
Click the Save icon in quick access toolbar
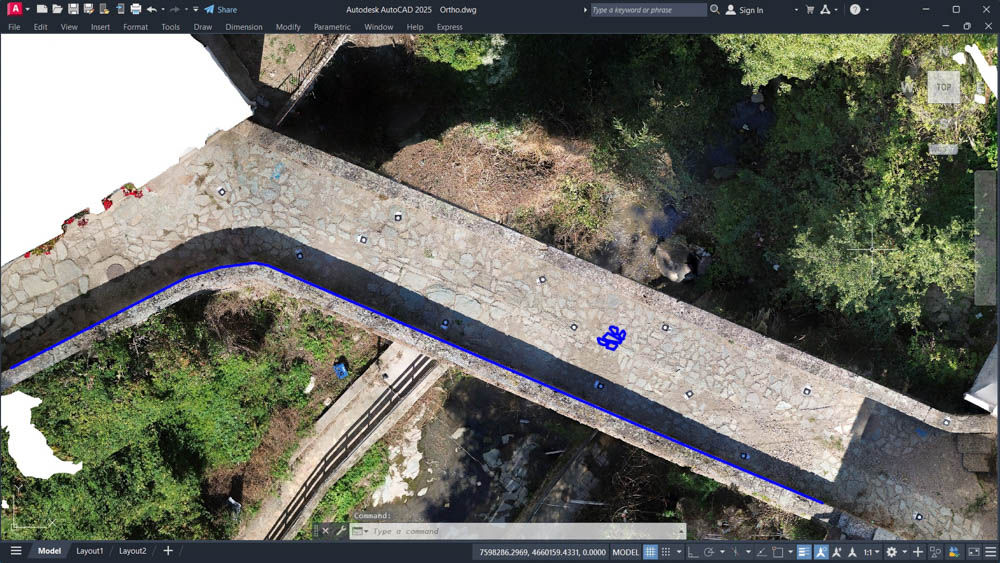[x=73, y=9]
